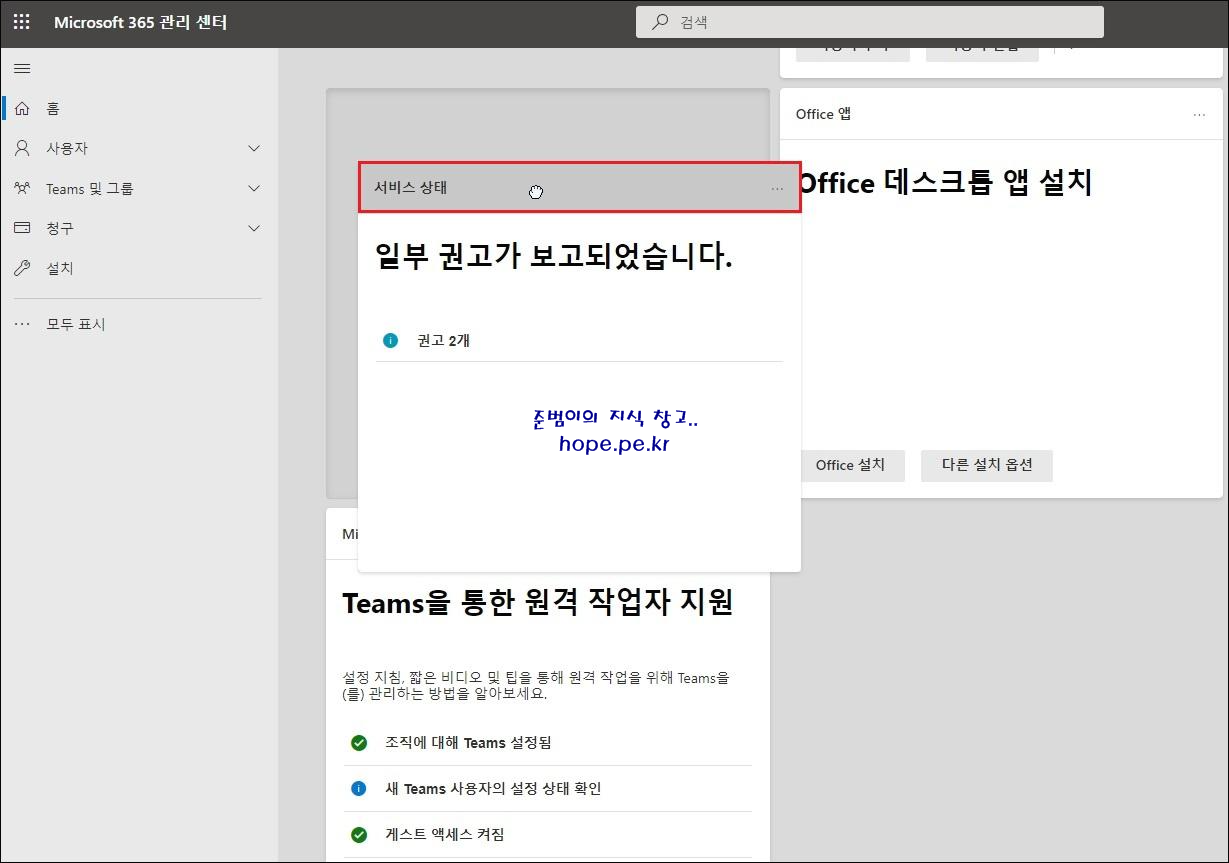The image size is (1229, 863).
Task: Expand the 사용자 menu chevron
Action: (254, 148)
